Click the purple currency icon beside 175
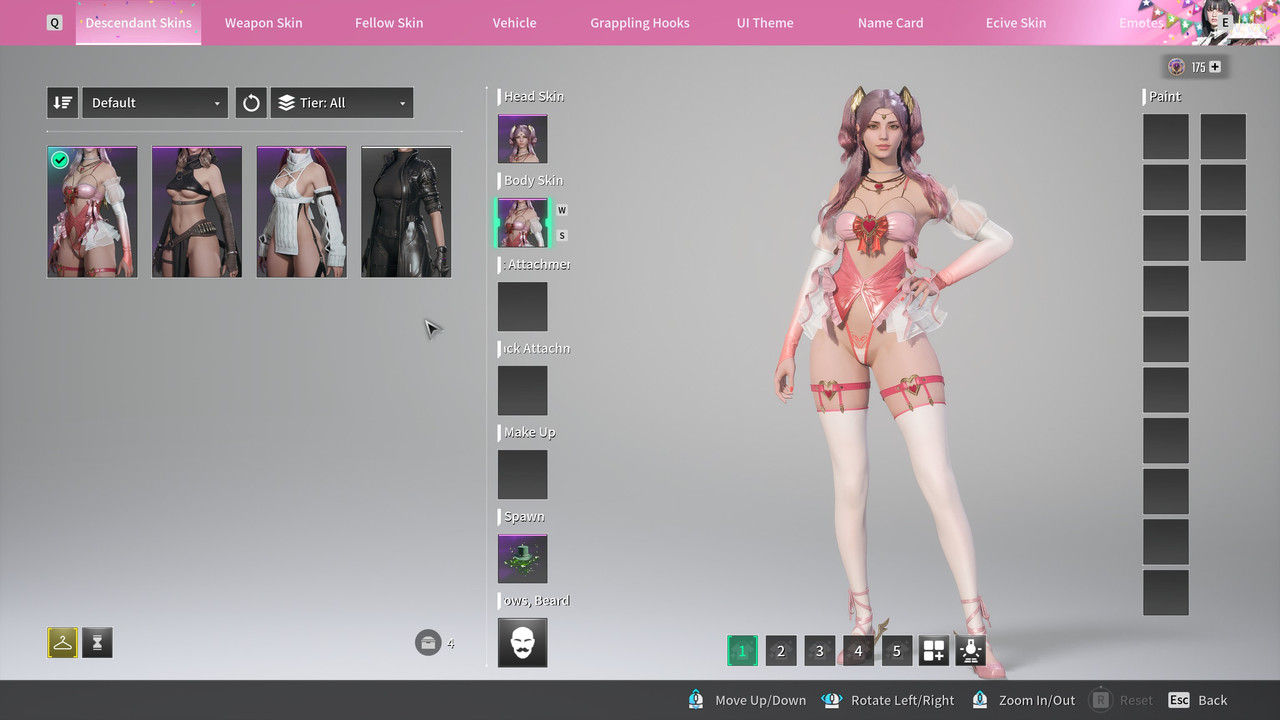1280x720 pixels. coord(1177,67)
